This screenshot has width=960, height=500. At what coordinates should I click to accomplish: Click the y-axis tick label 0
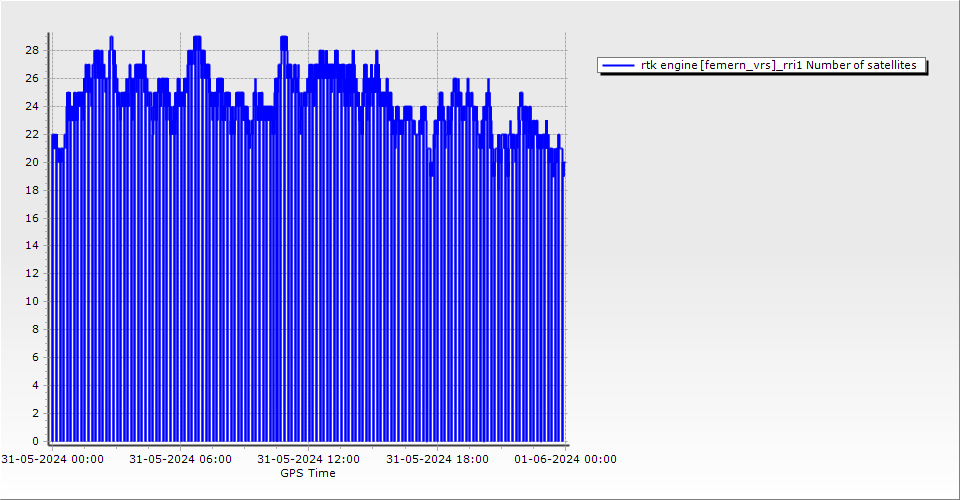click(x=35, y=441)
